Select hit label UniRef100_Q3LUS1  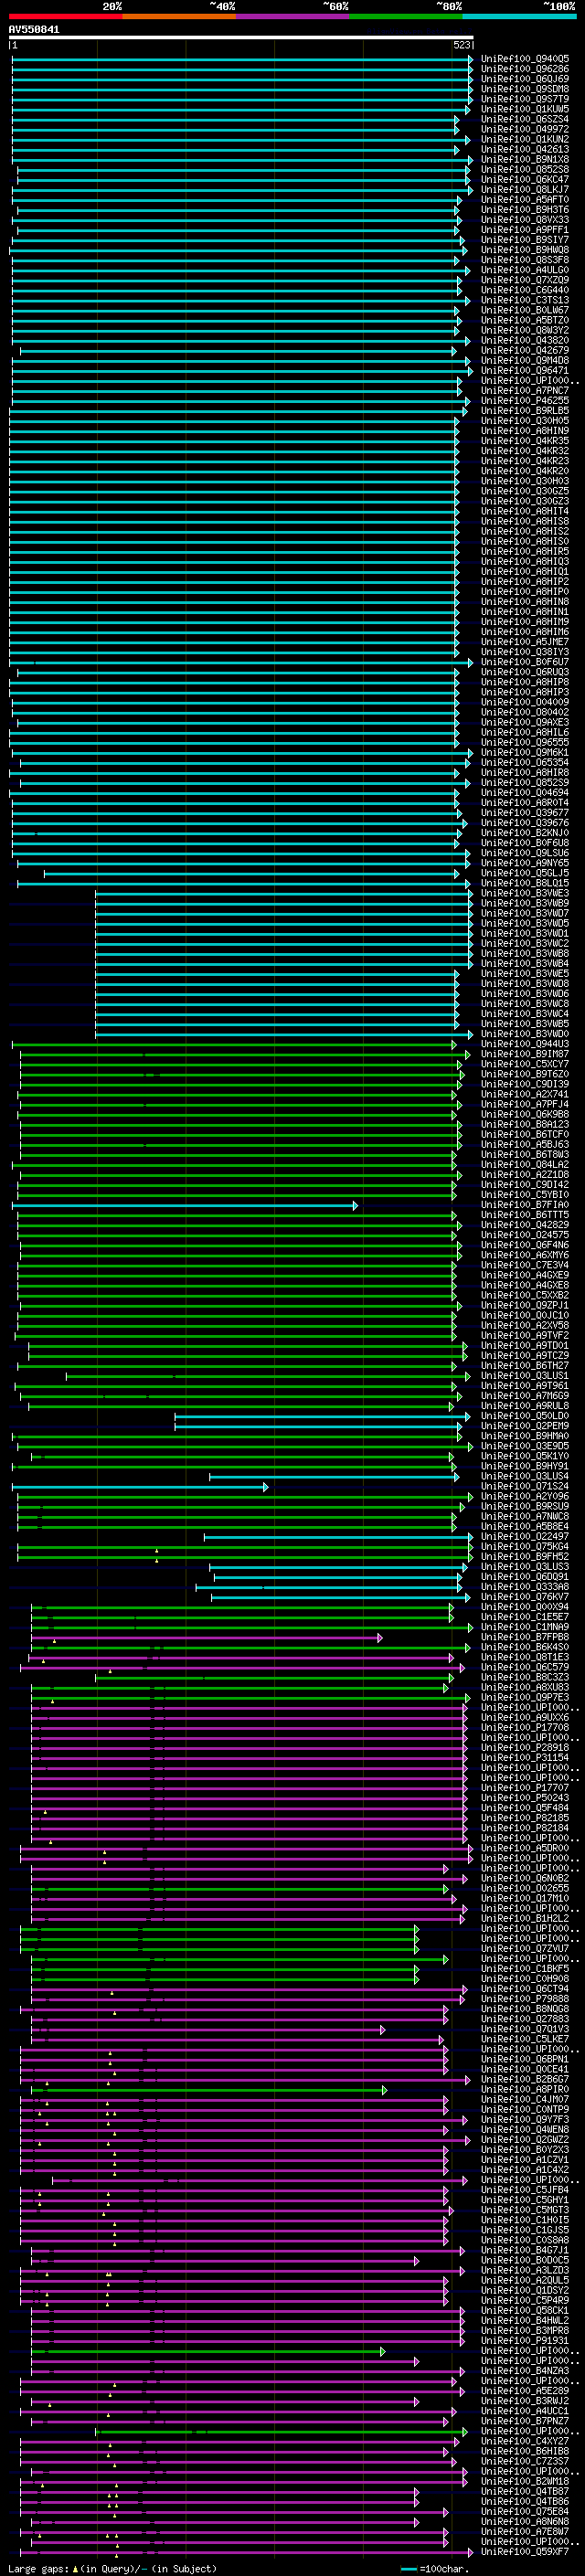[525, 1376]
